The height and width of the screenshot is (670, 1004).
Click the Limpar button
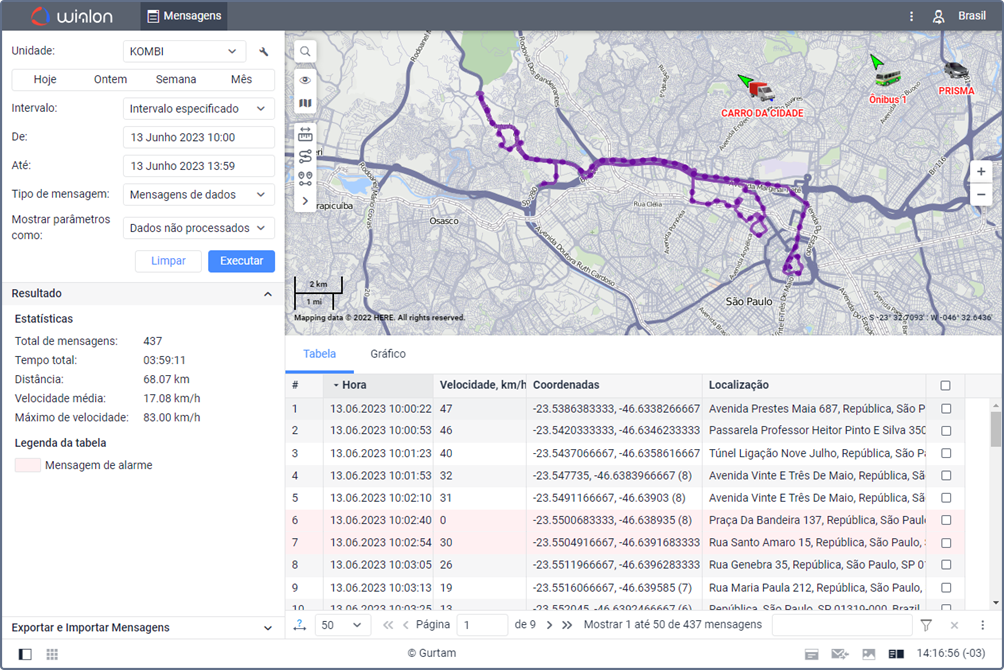pos(168,261)
